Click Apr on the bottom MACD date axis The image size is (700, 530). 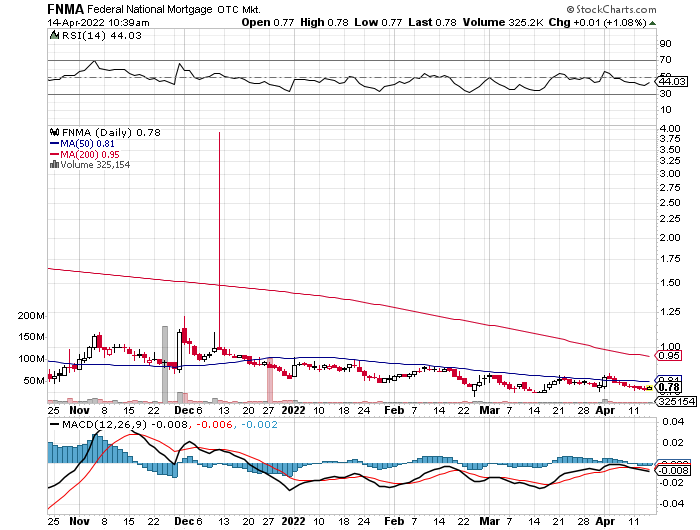click(605, 521)
